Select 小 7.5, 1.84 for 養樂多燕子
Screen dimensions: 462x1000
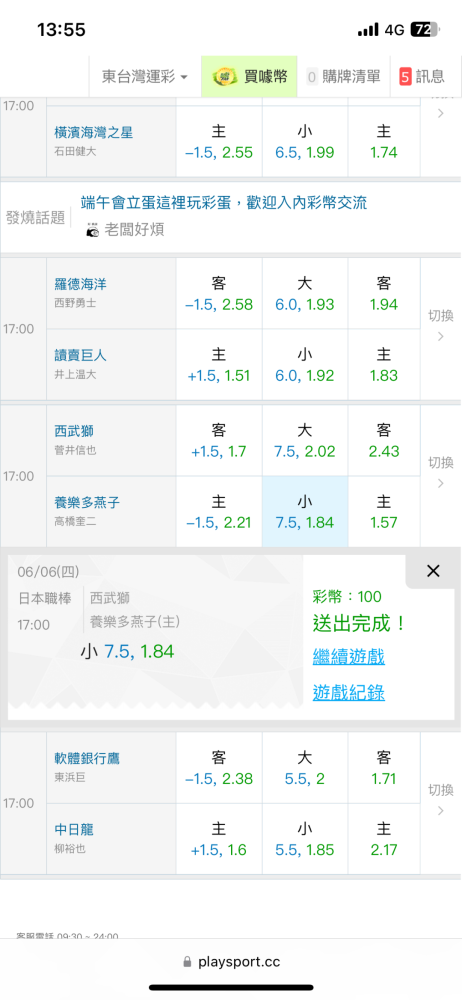304,511
